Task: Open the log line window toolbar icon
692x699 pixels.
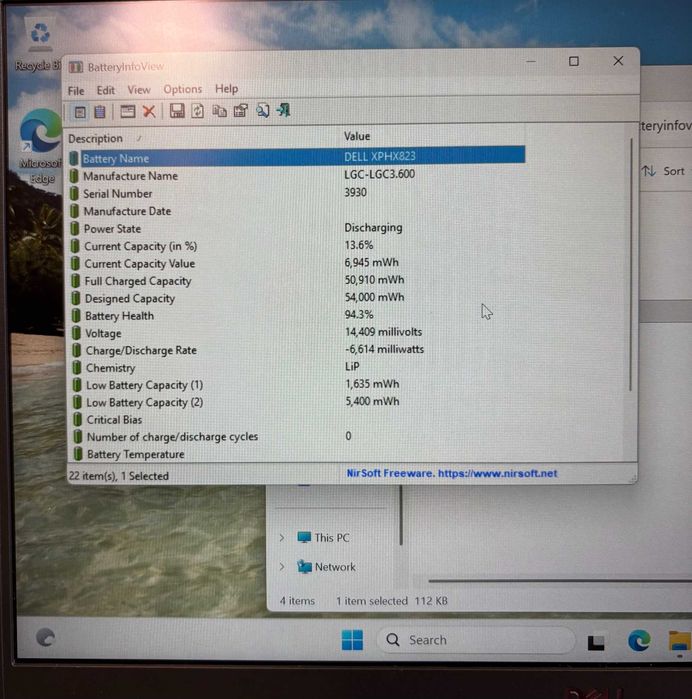Action: click(x=128, y=111)
